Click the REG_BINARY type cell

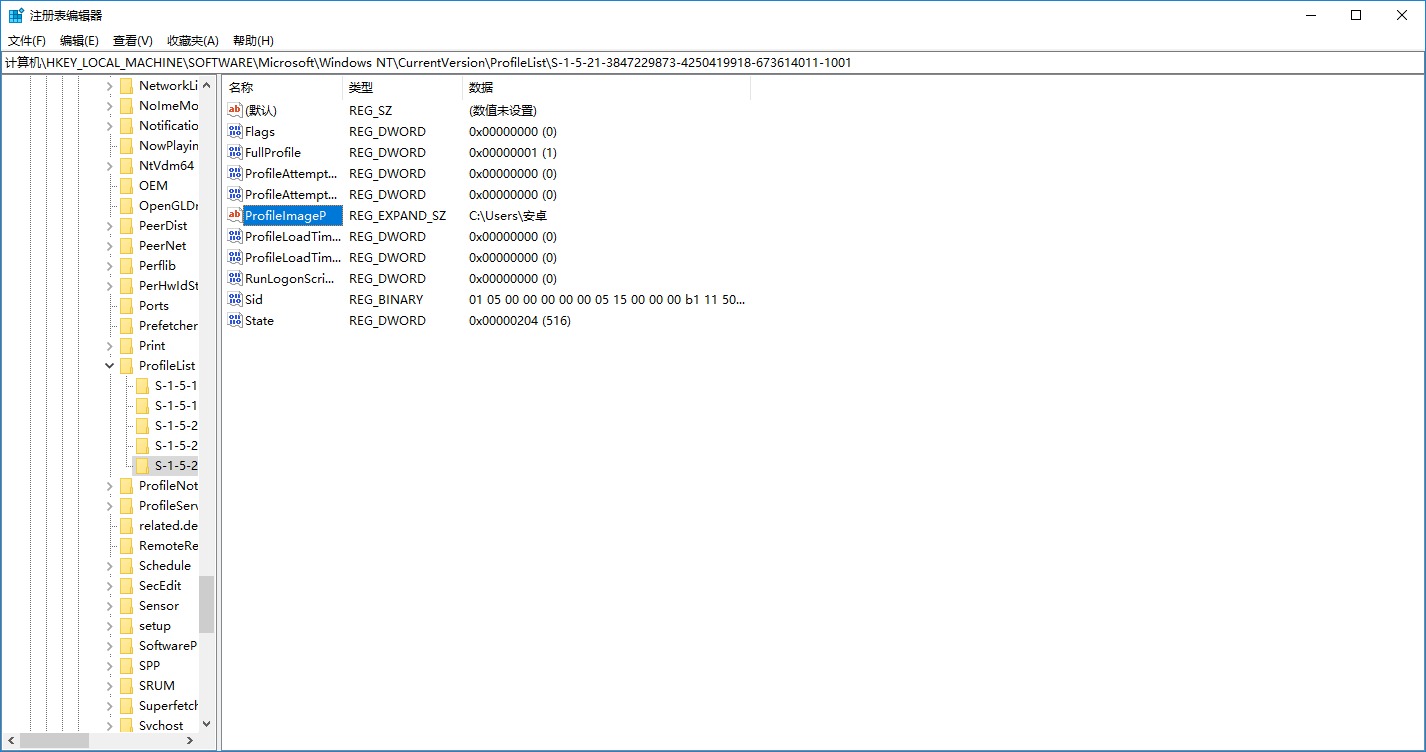click(386, 299)
